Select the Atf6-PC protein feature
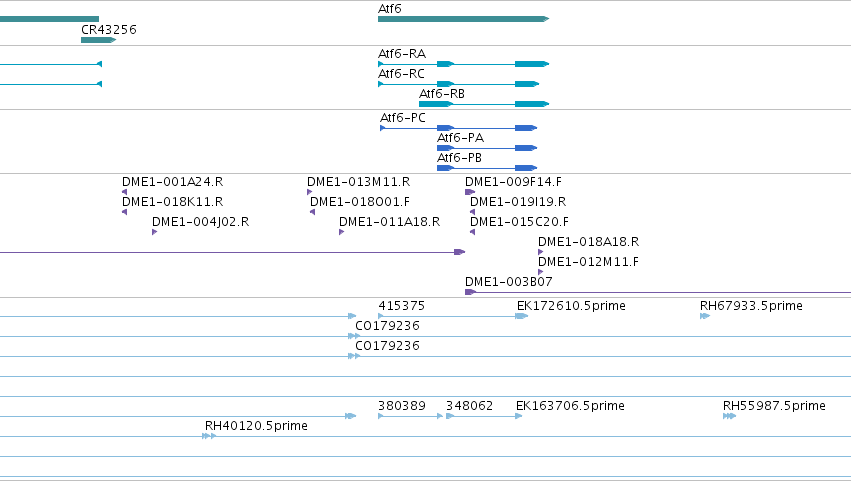The height and width of the screenshot is (481, 851). pos(459,128)
